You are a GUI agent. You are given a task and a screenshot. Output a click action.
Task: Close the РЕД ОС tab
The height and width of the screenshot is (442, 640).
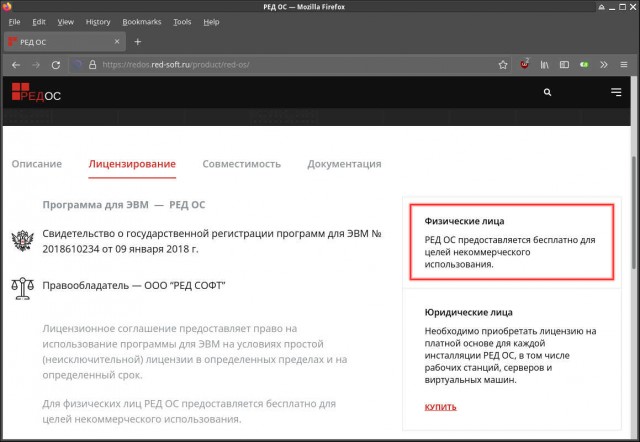pyautogui.click(x=117, y=41)
